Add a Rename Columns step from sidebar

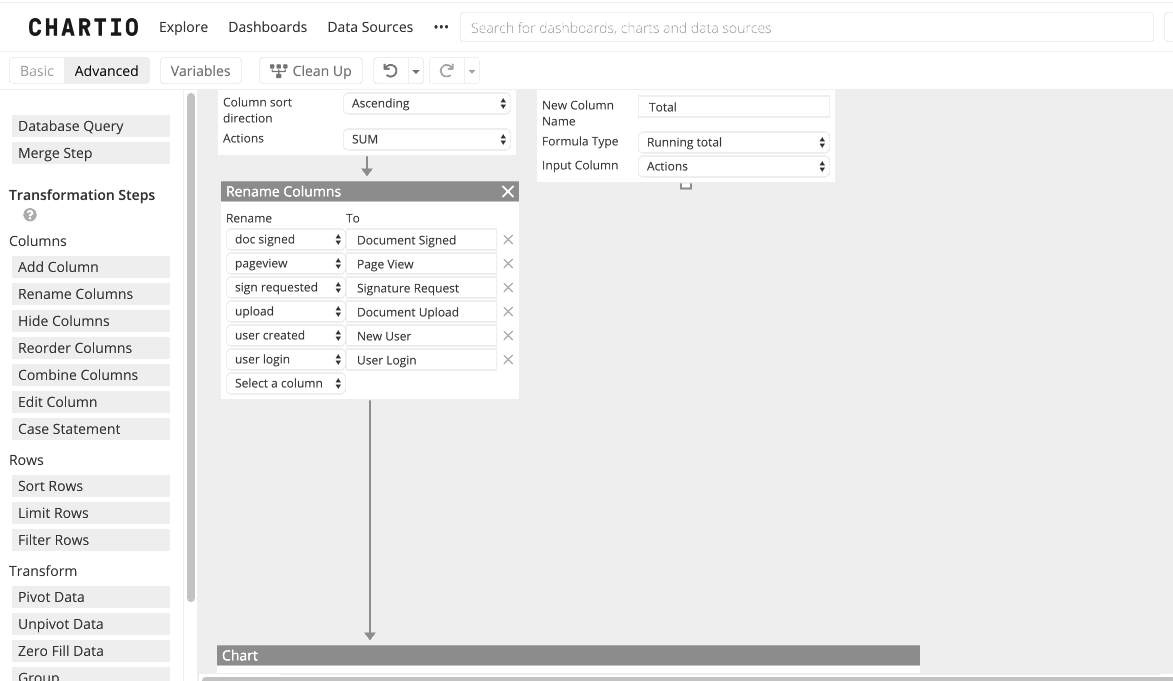point(91,293)
